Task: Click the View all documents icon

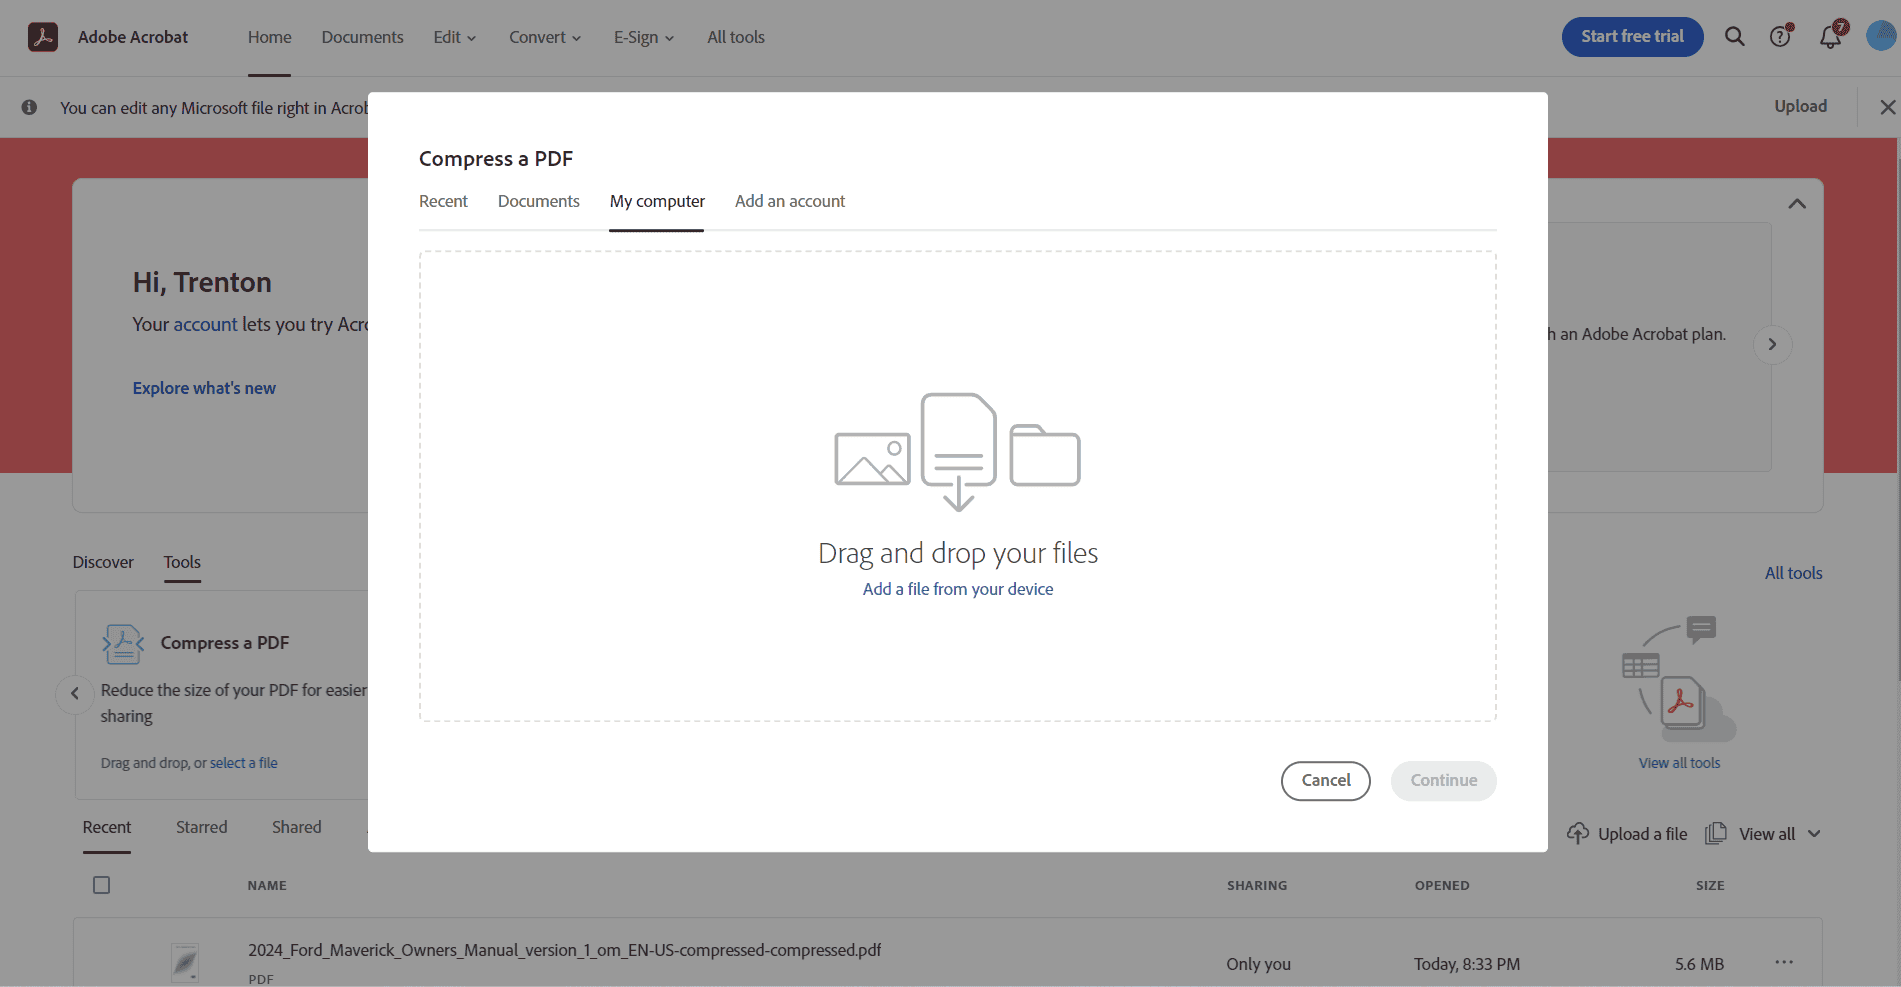Action: click(x=1716, y=834)
